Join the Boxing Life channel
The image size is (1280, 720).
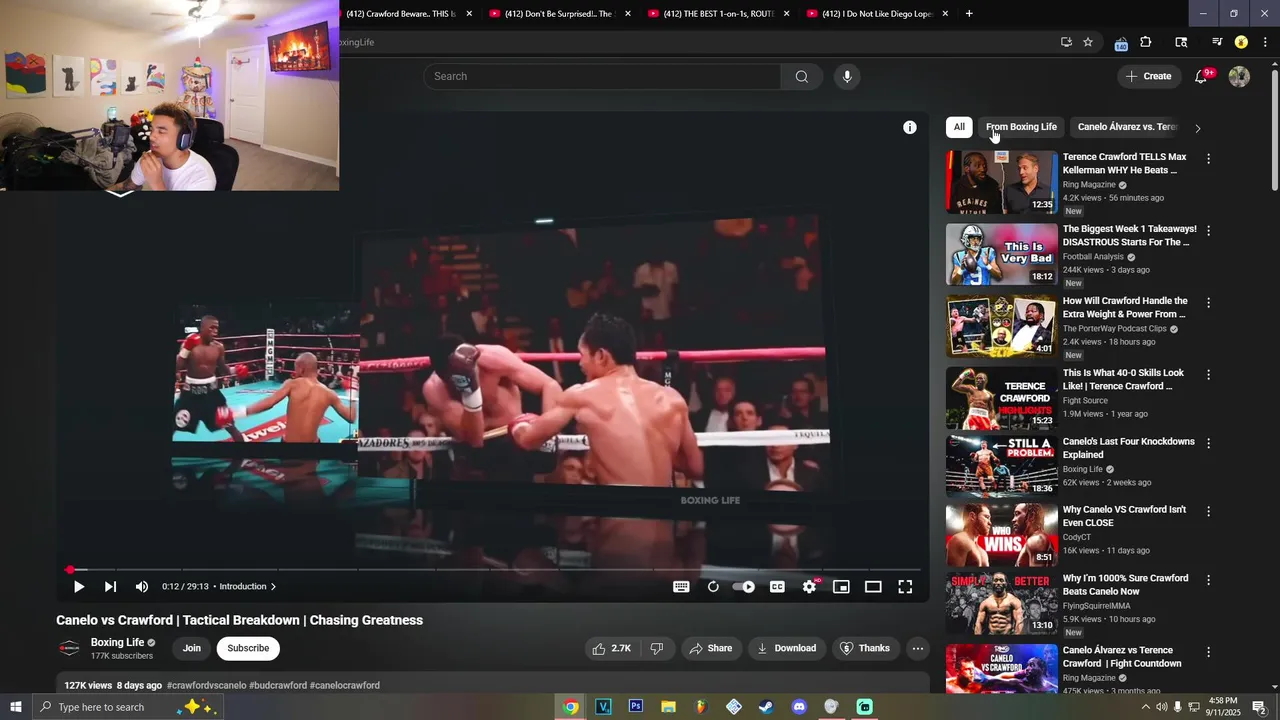pos(192,648)
